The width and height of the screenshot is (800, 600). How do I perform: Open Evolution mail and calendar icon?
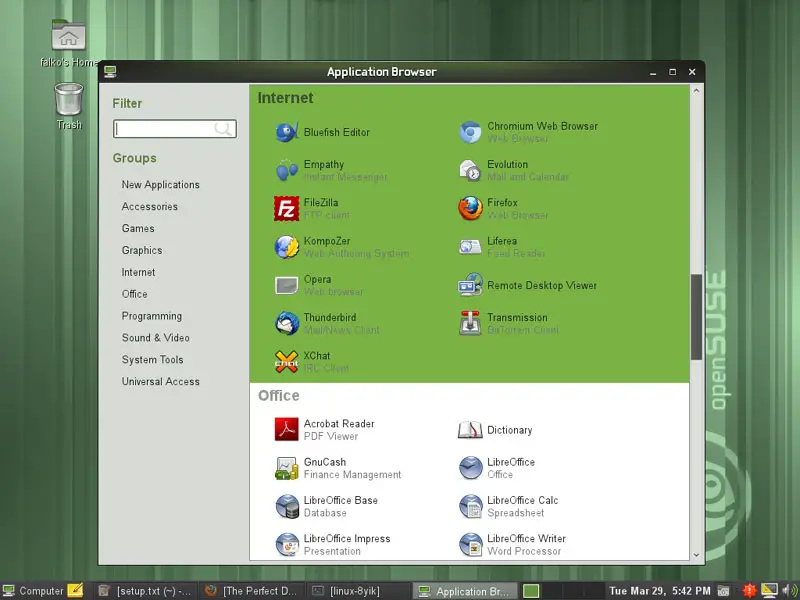pyautogui.click(x=470, y=170)
